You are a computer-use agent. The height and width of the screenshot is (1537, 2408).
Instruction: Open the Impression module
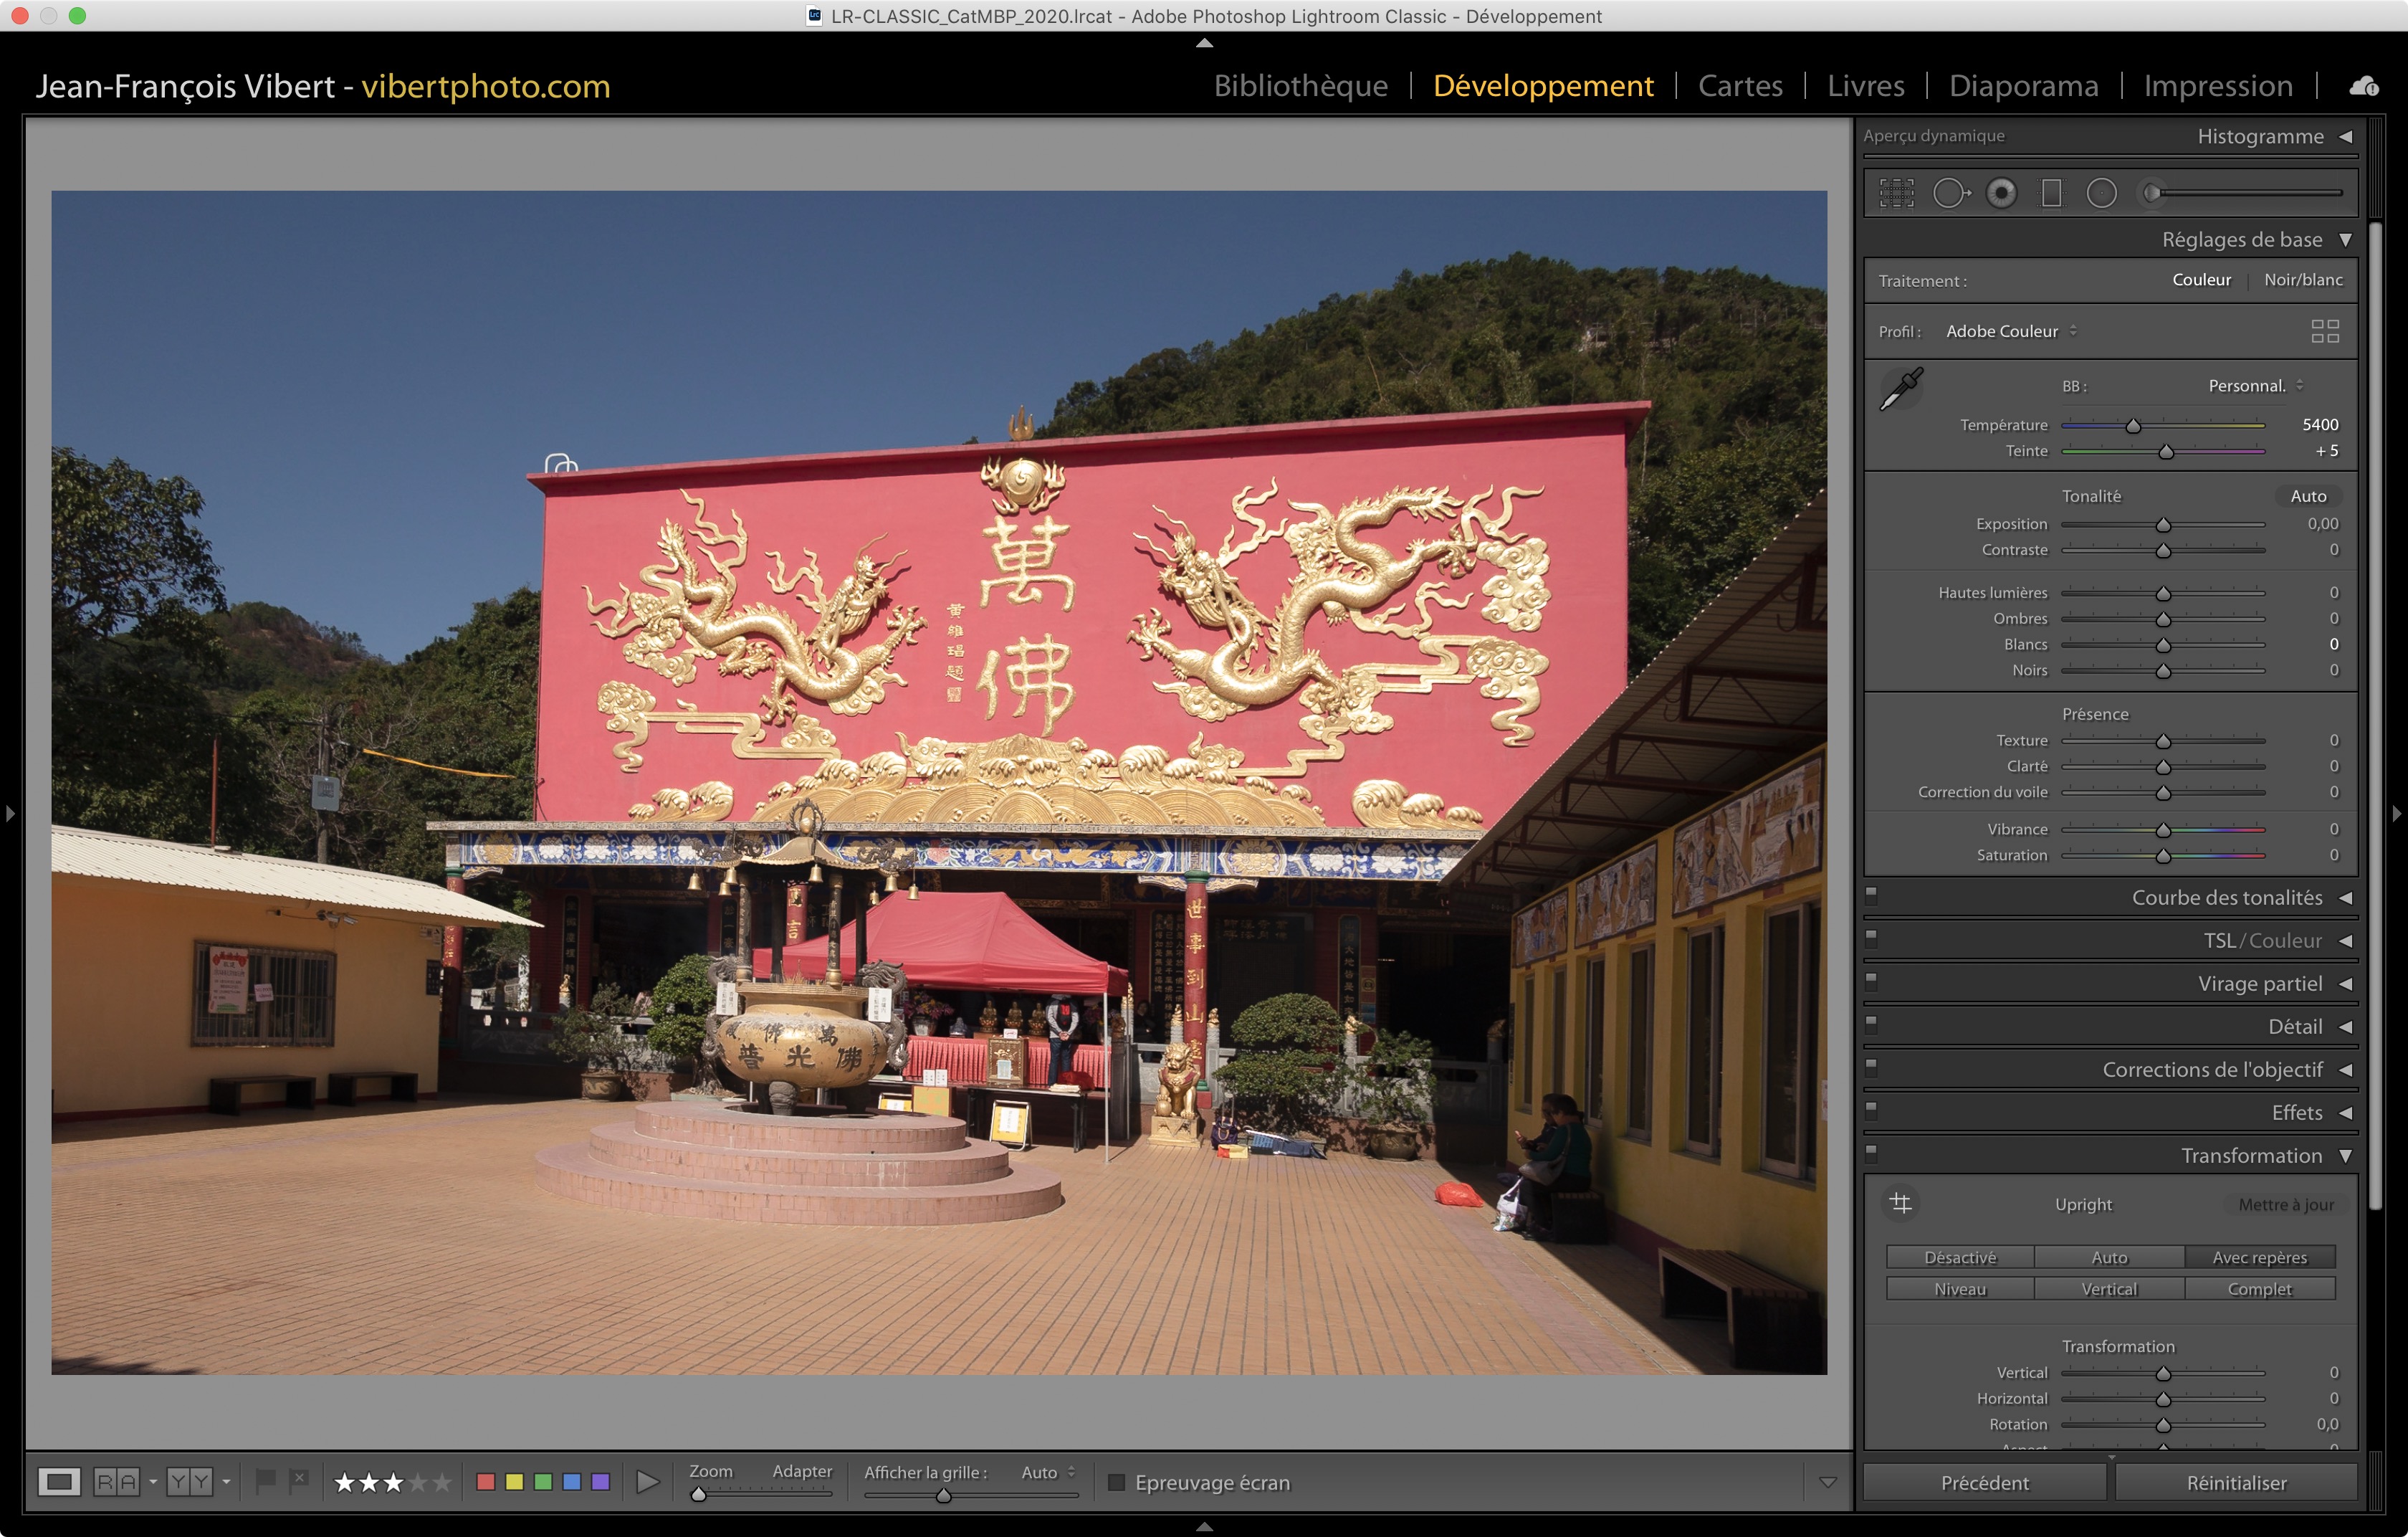click(2217, 86)
